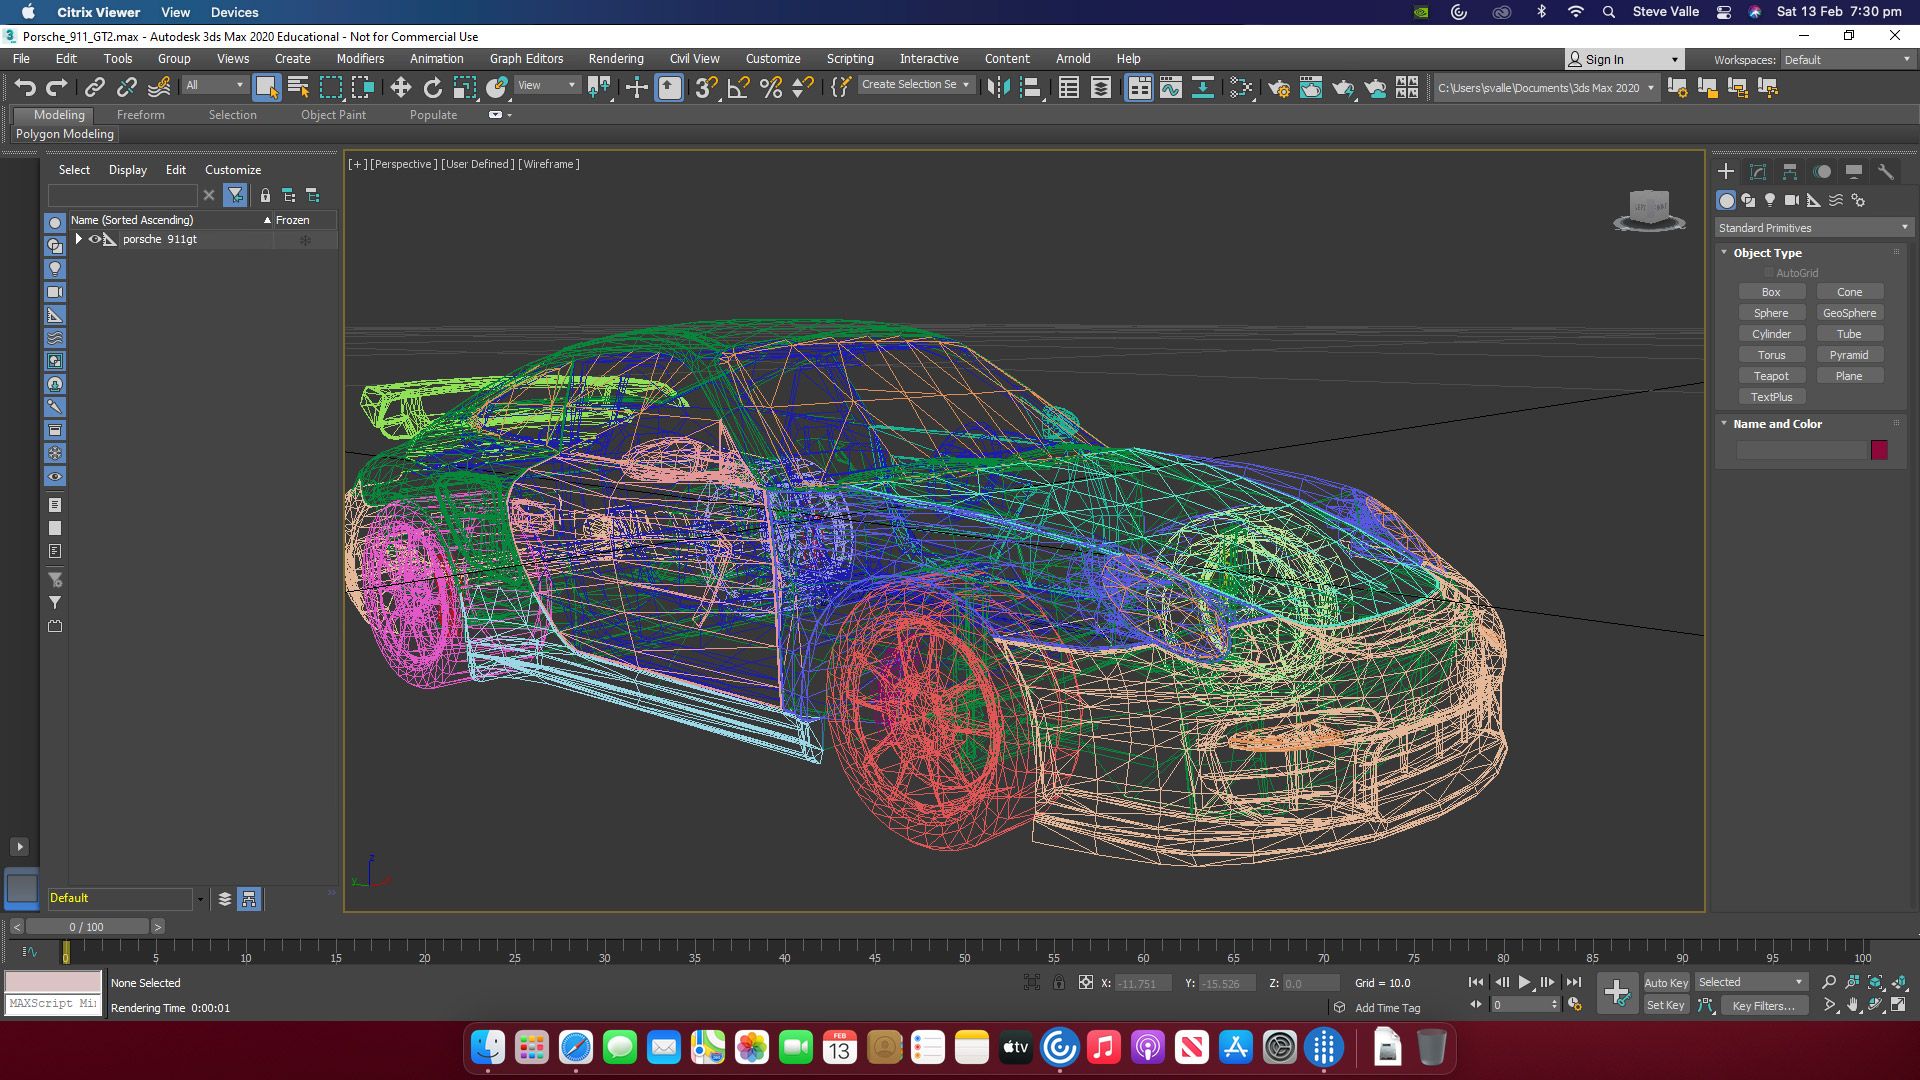Open the Standard Primitives dropdown
Screen dimensions: 1920x1080
pyautogui.click(x=1811, y=228)
